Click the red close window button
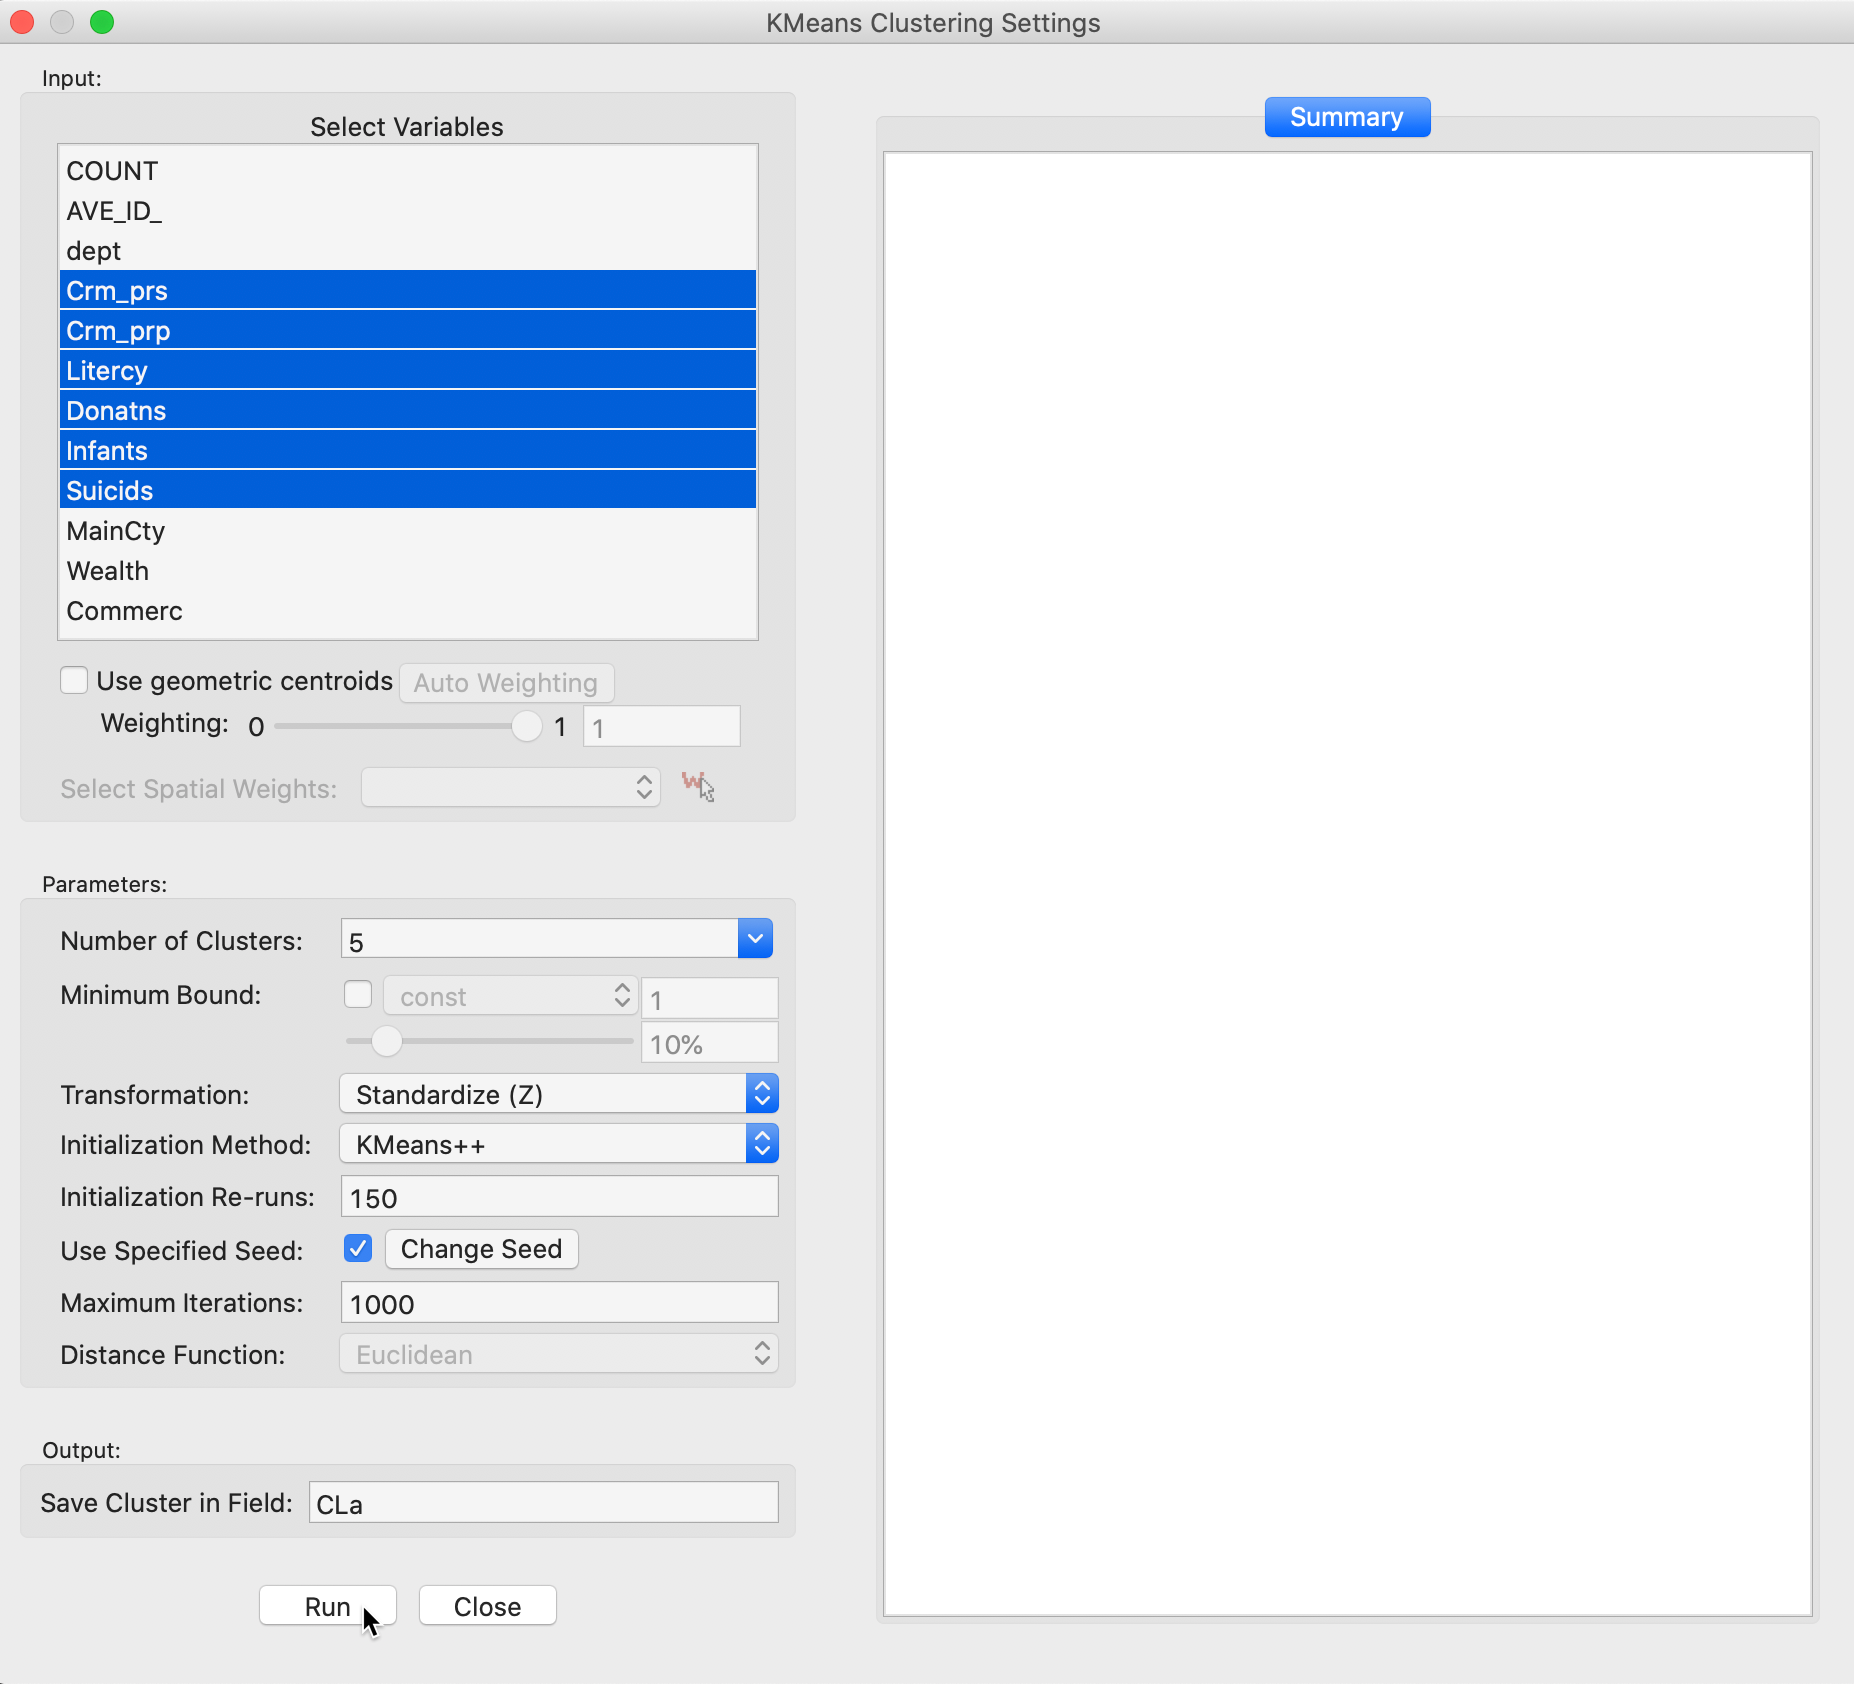The image size is (1854, 1684). (22, 22)
